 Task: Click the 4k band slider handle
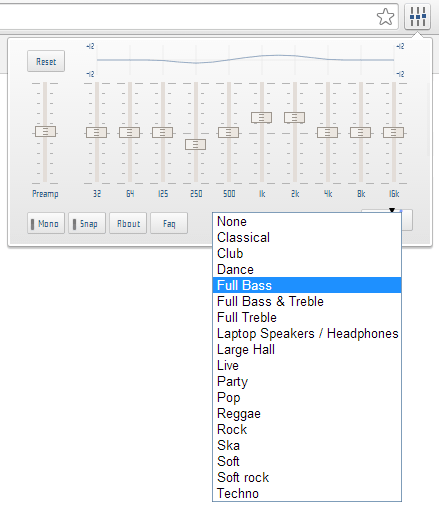[x=328, y=132]
